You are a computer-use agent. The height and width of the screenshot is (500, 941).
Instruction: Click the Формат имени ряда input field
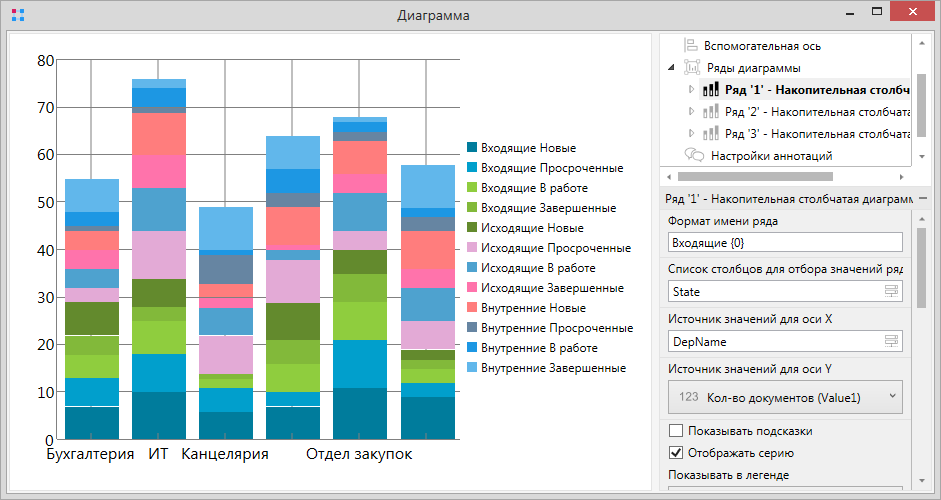pyautogui.click(x=784, y=242)
